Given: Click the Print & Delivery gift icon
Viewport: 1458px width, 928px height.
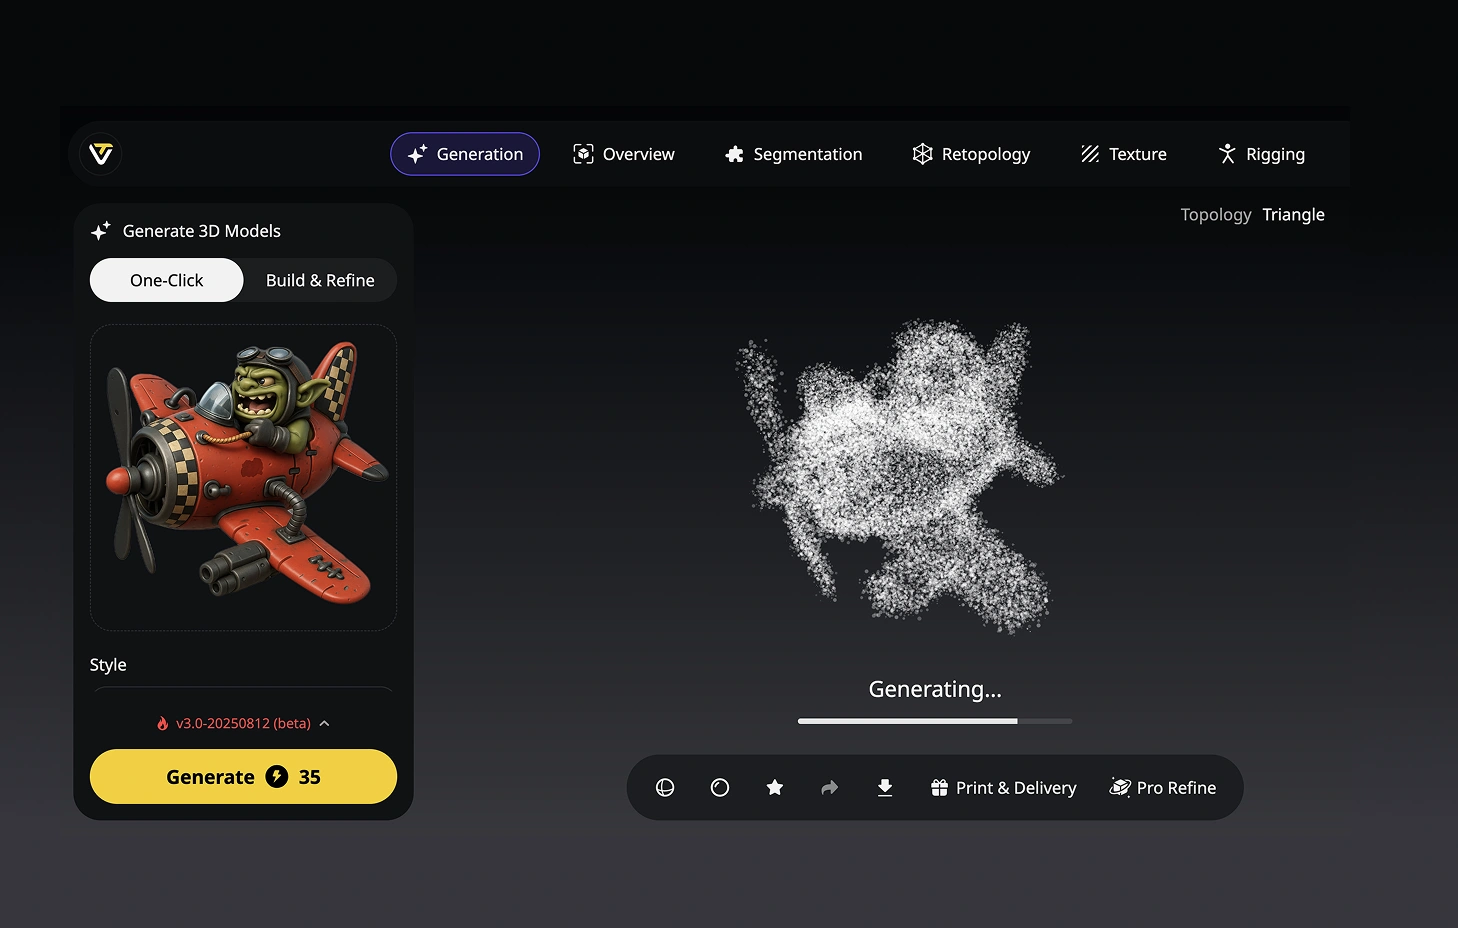Looking at the screenshot, I should click(939, 788).
